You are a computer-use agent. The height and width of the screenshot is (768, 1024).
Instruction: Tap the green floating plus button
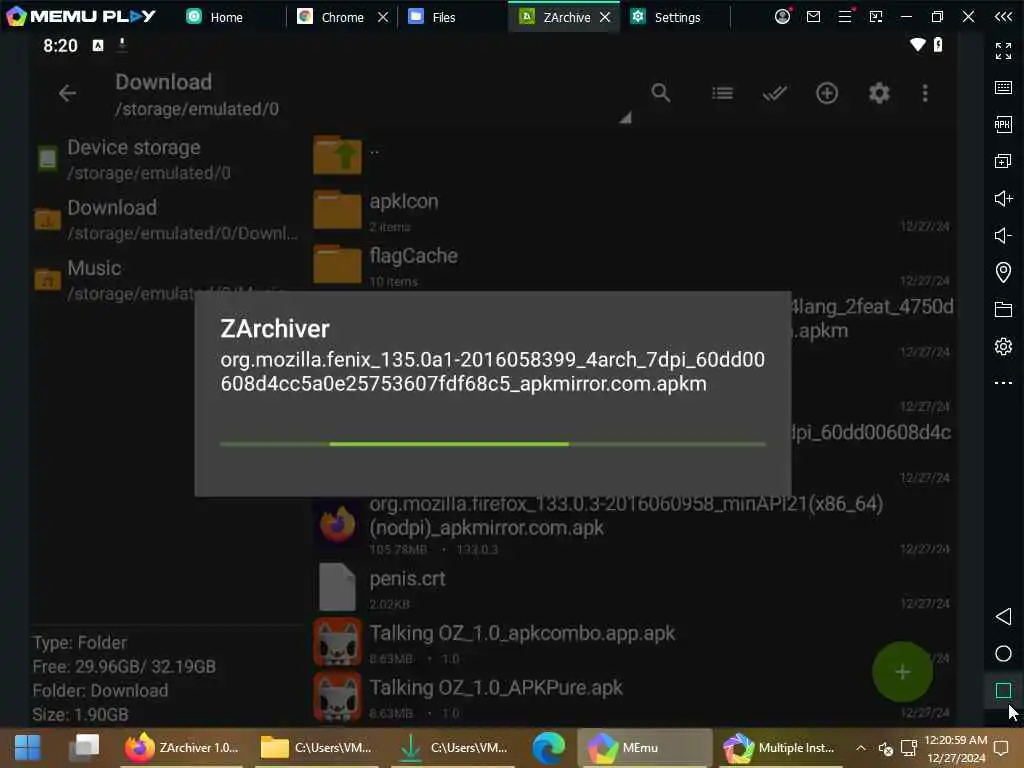tap(902, 672)
